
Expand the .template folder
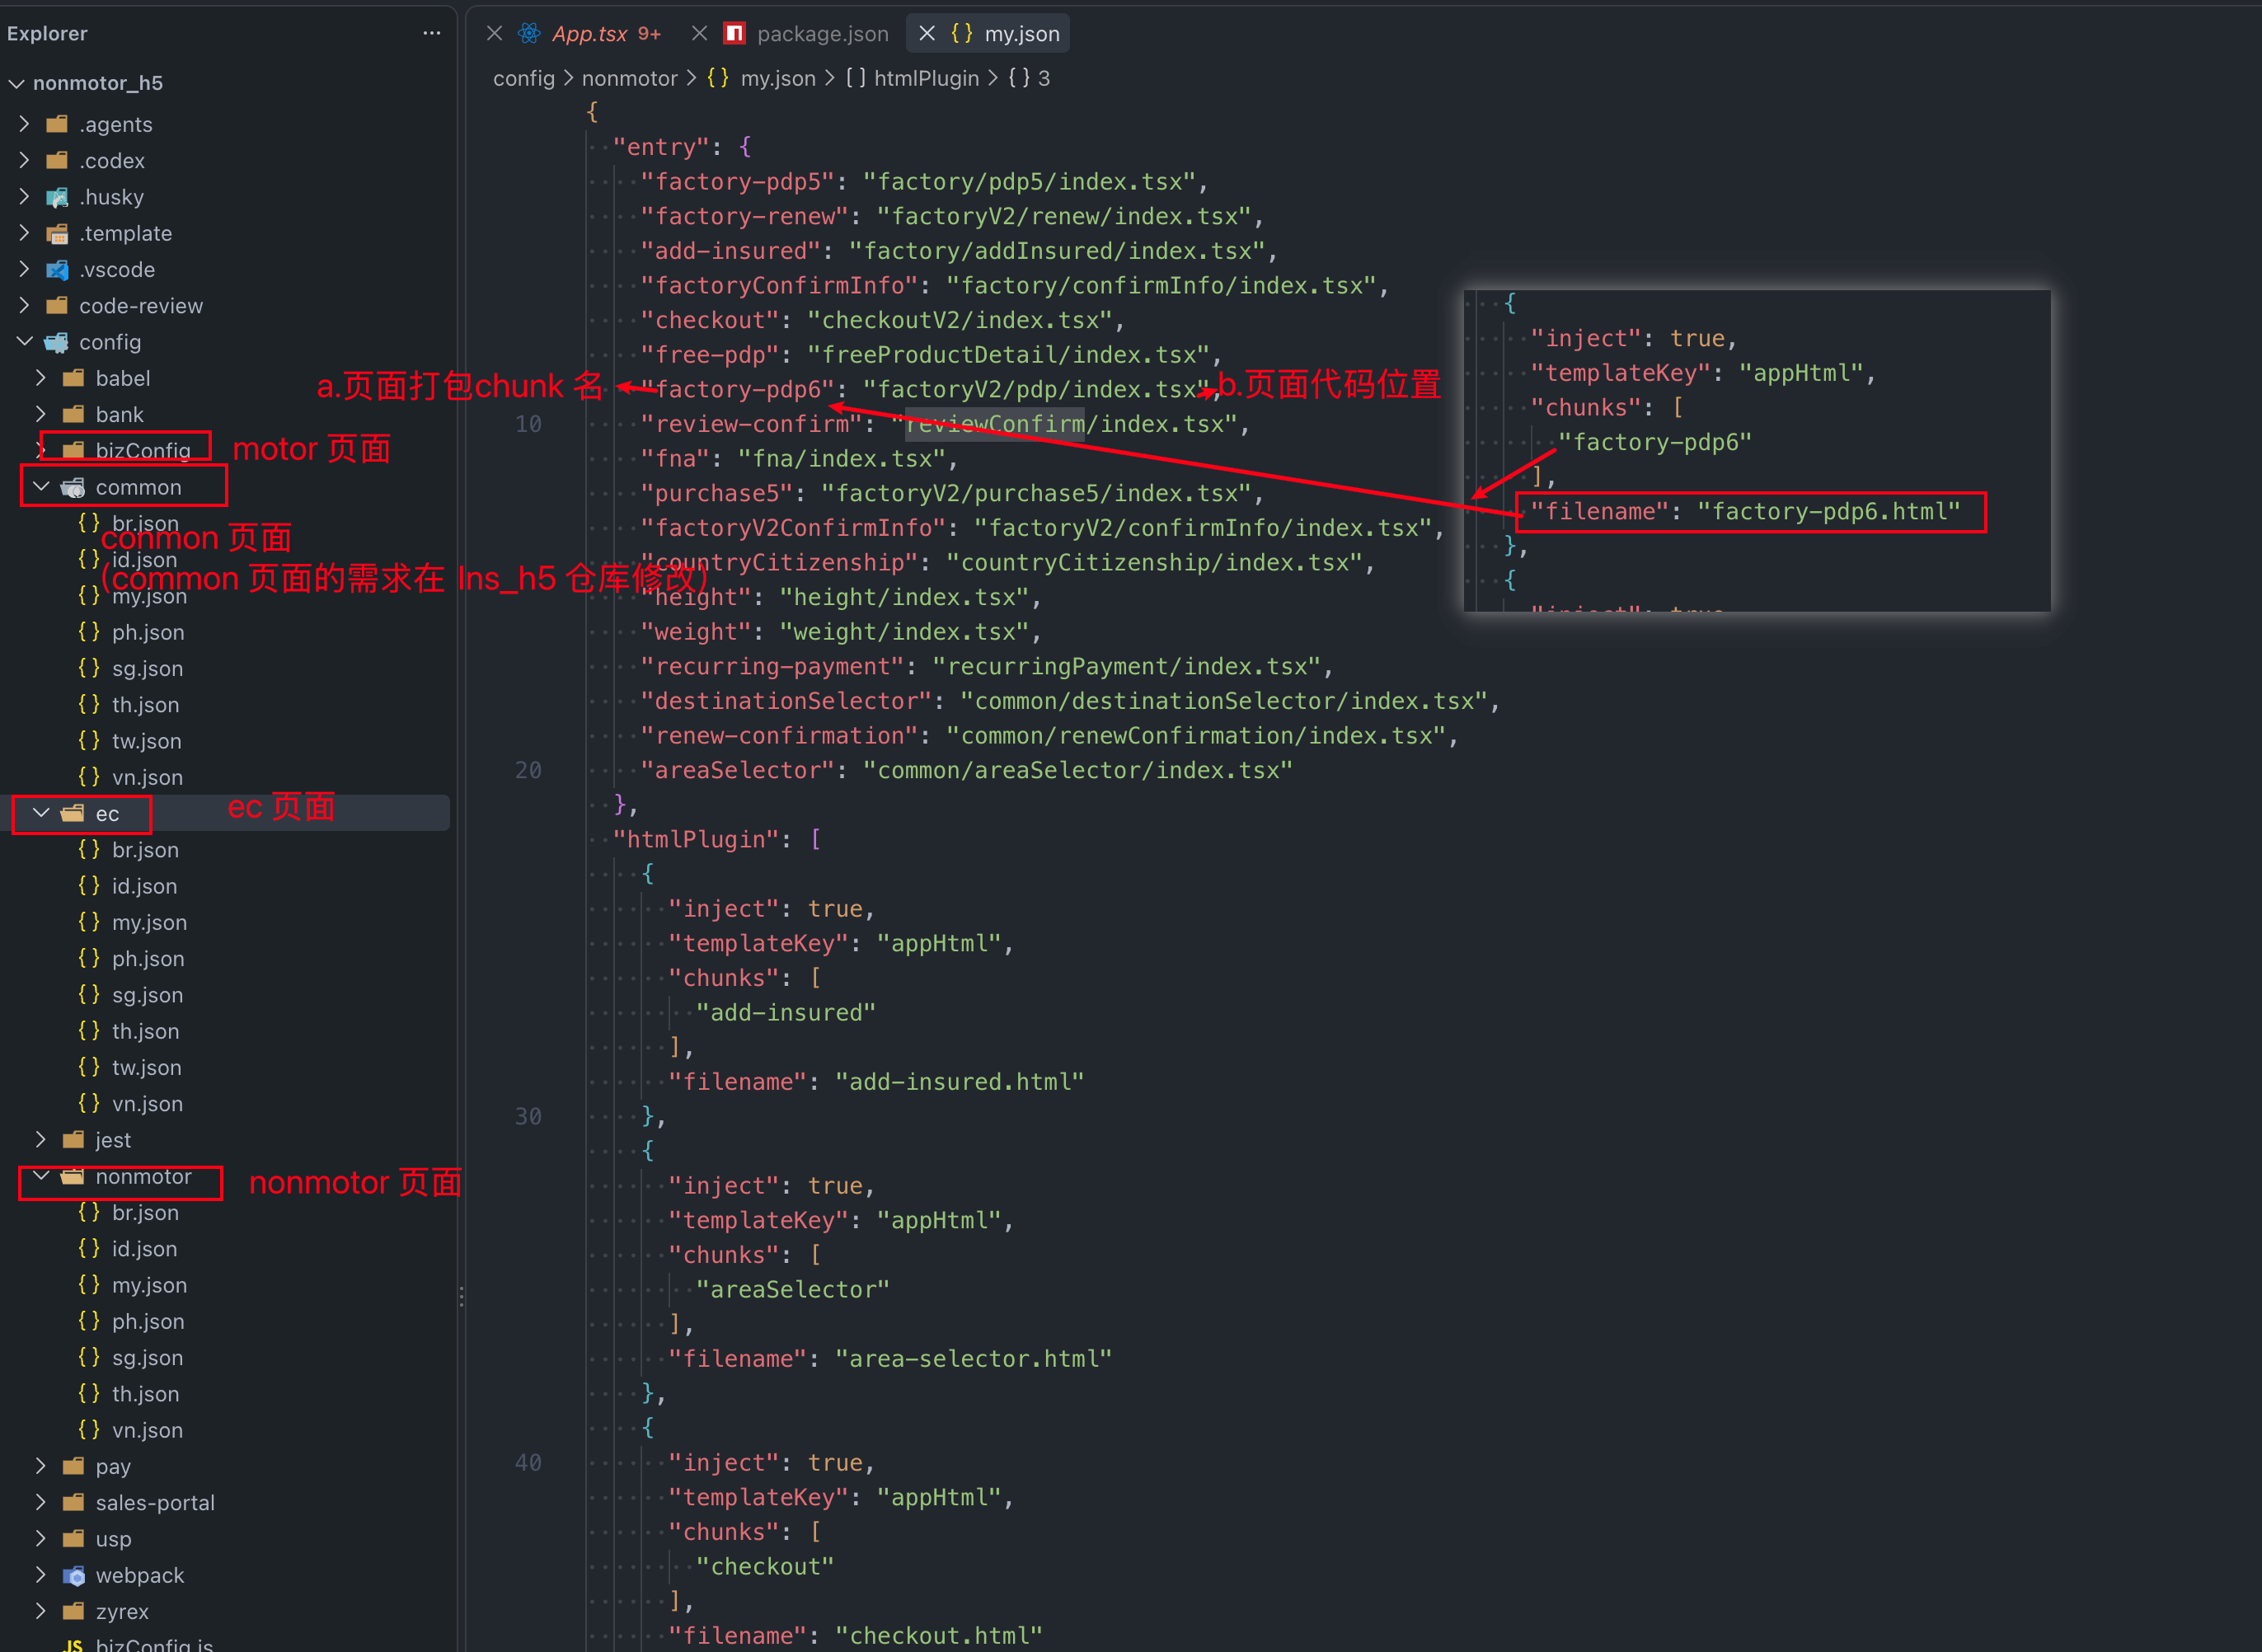click(x=25, y=233)
